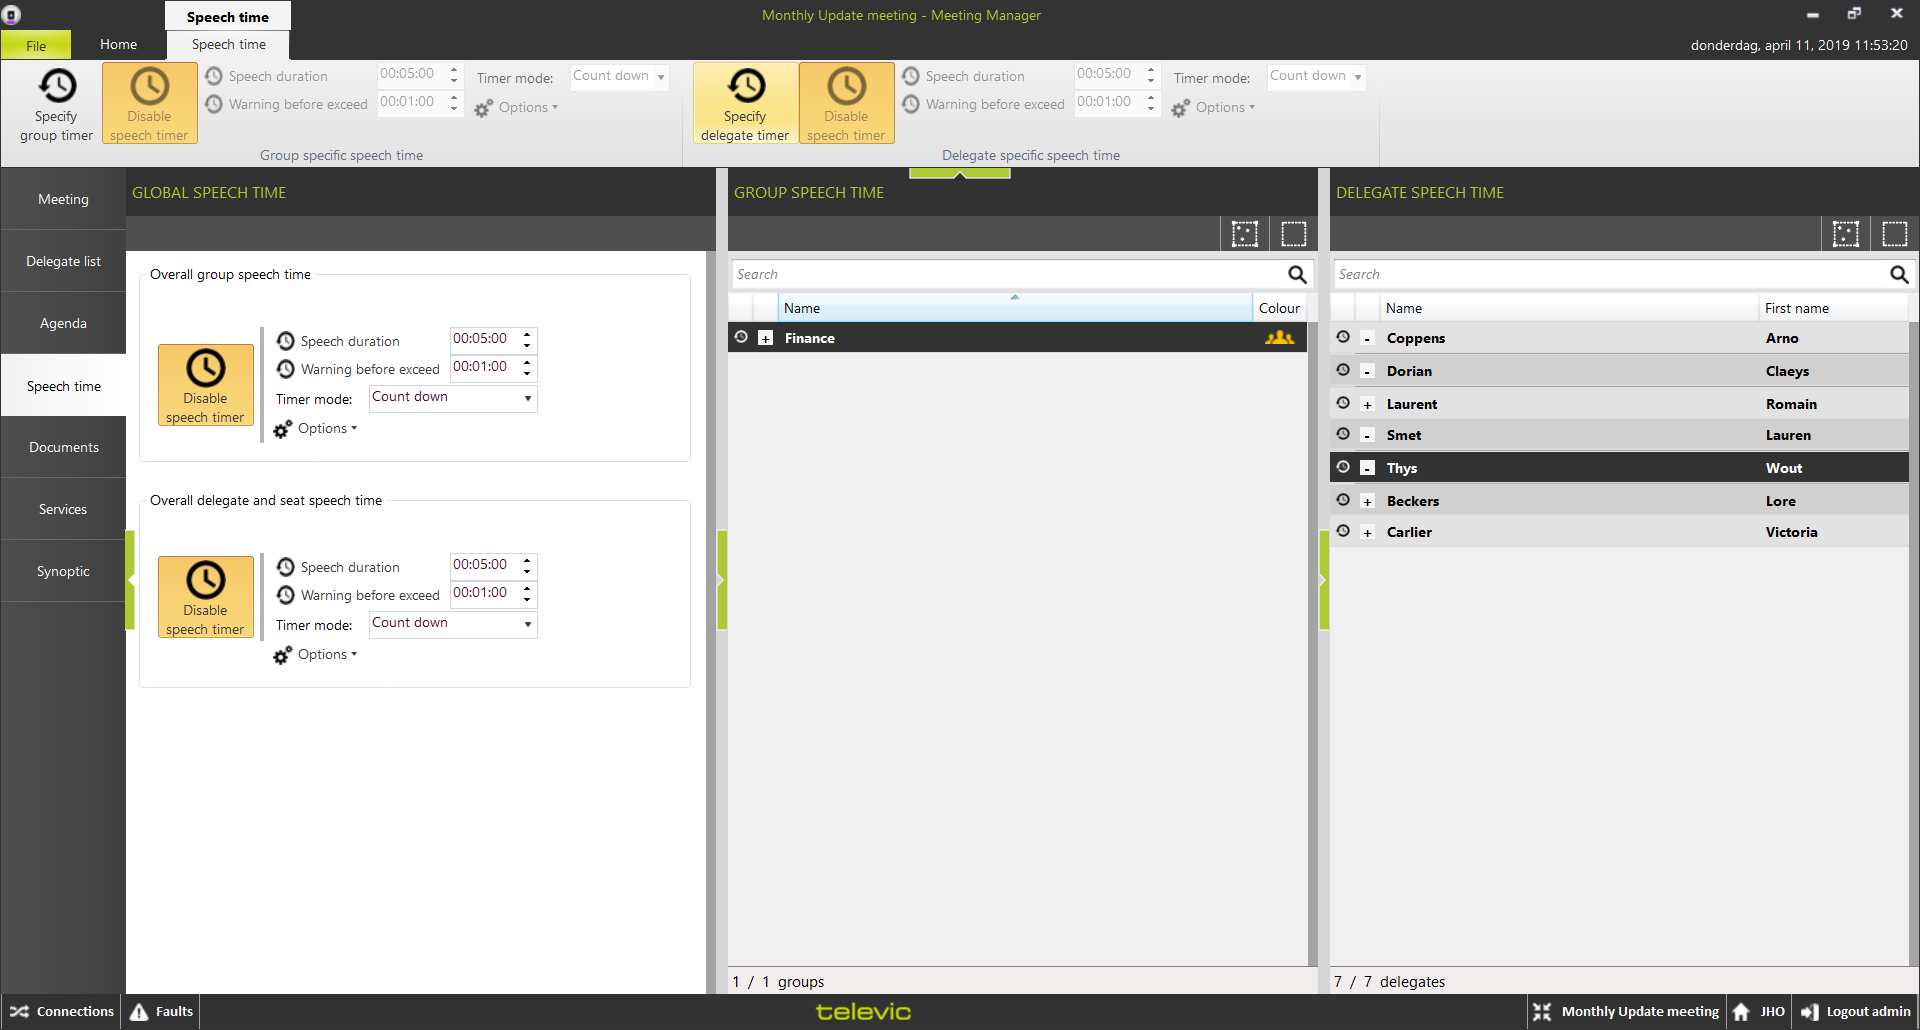Click Faults warning icon in status bar
The image size is (1920, 1030).
click(140, 1012)
